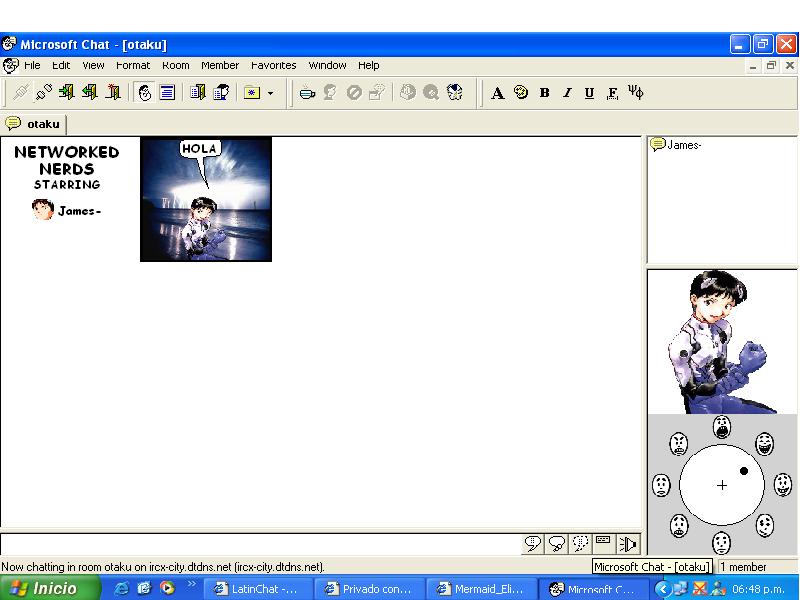Toggle bold formatting
The image size is (800, 600).
544,93
